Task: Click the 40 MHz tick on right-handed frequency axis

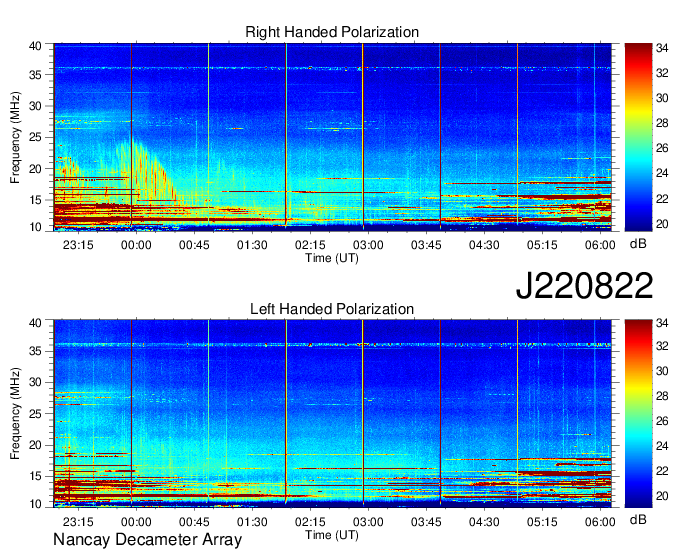Action: pos(35,46)
